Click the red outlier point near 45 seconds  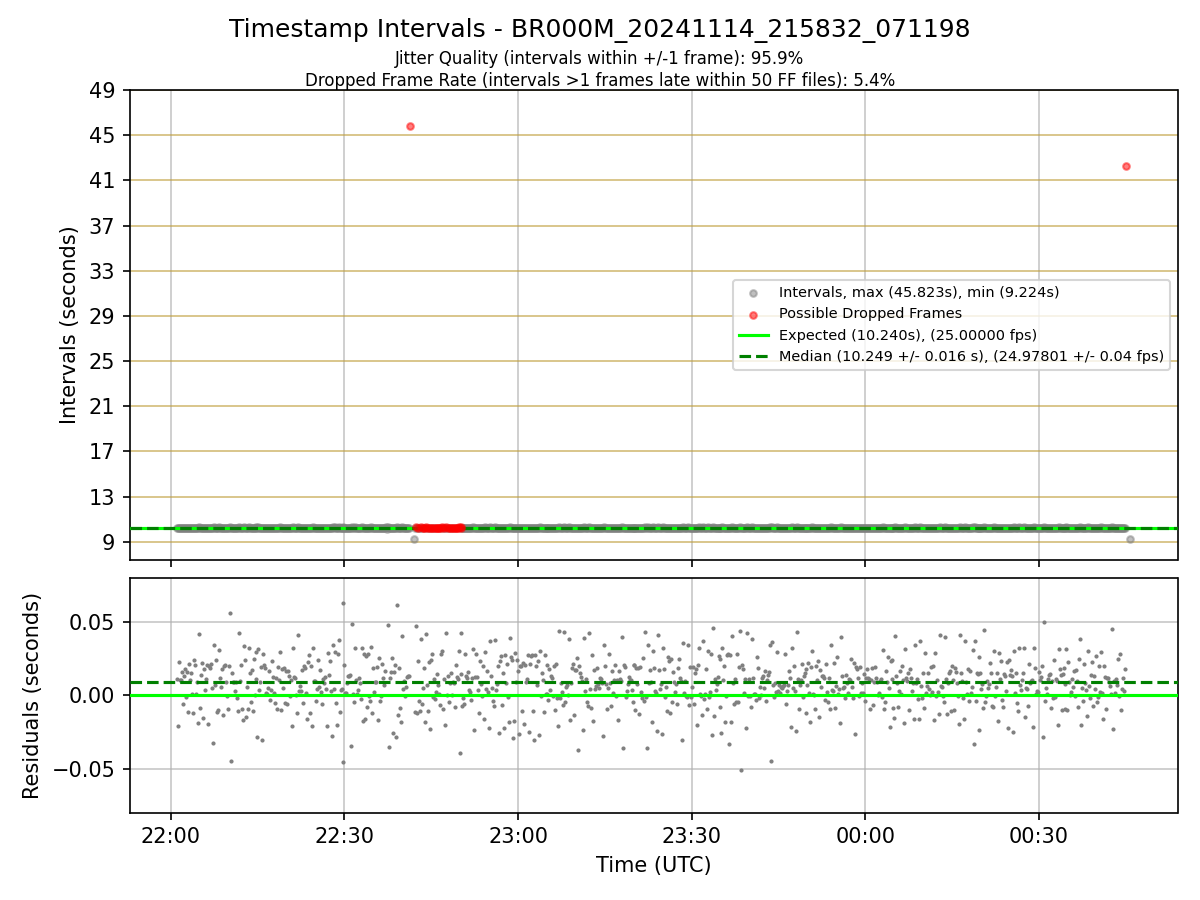click(410, 126)
